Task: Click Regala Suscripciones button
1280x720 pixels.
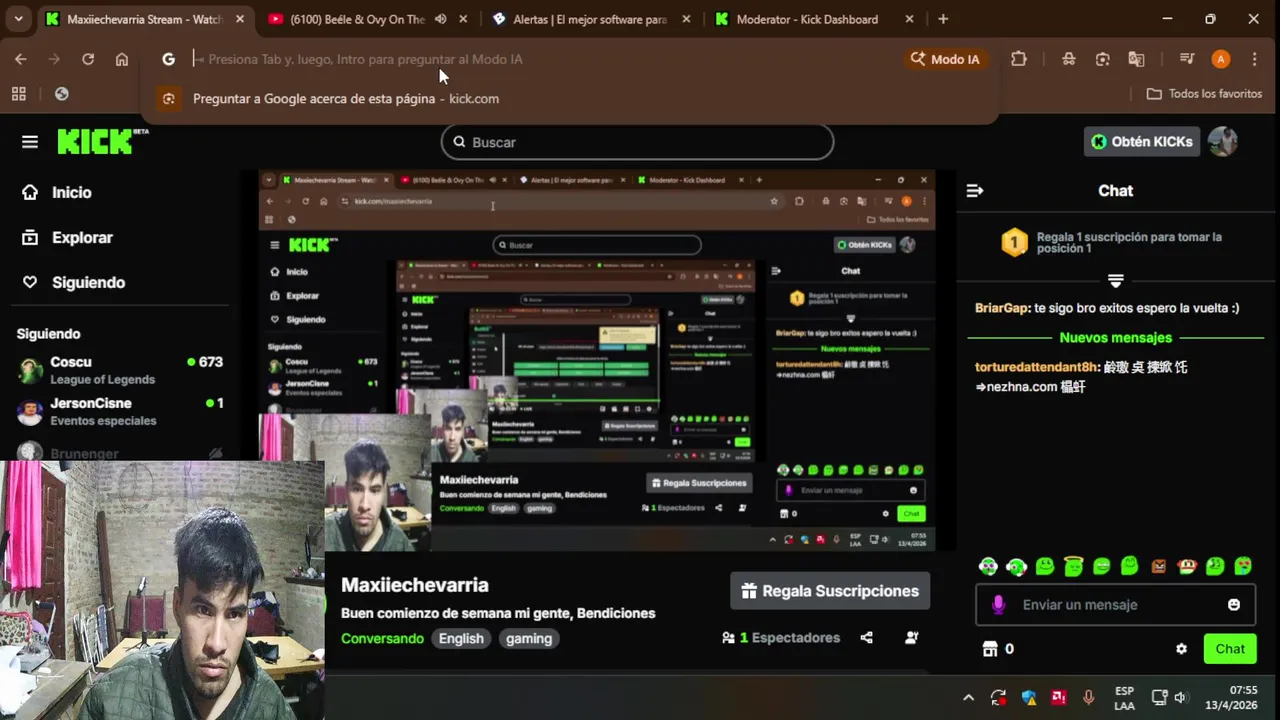Action: [x=830, y=591]
